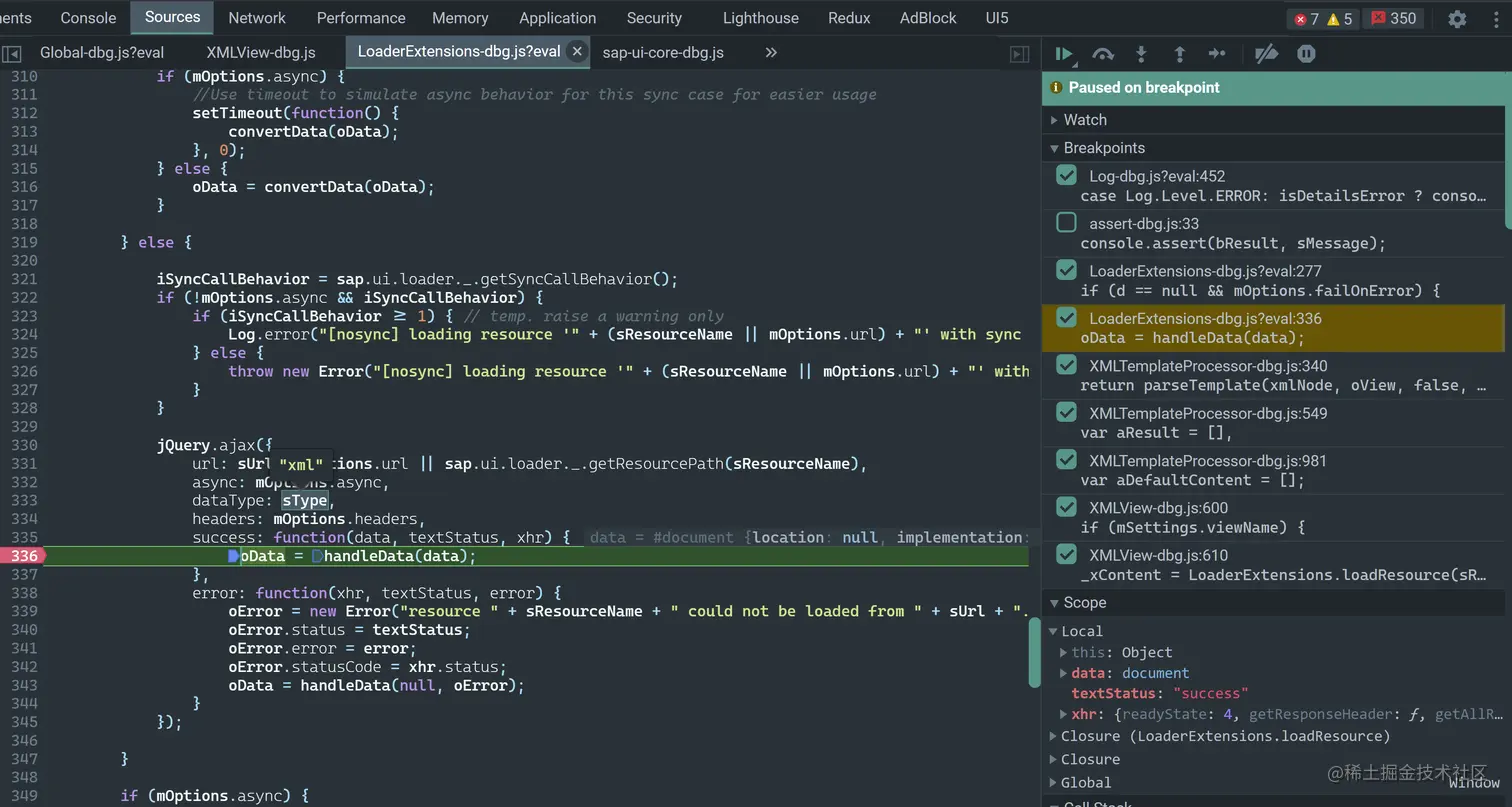Expand the second Closure scope entry

tap(1053, 759)
